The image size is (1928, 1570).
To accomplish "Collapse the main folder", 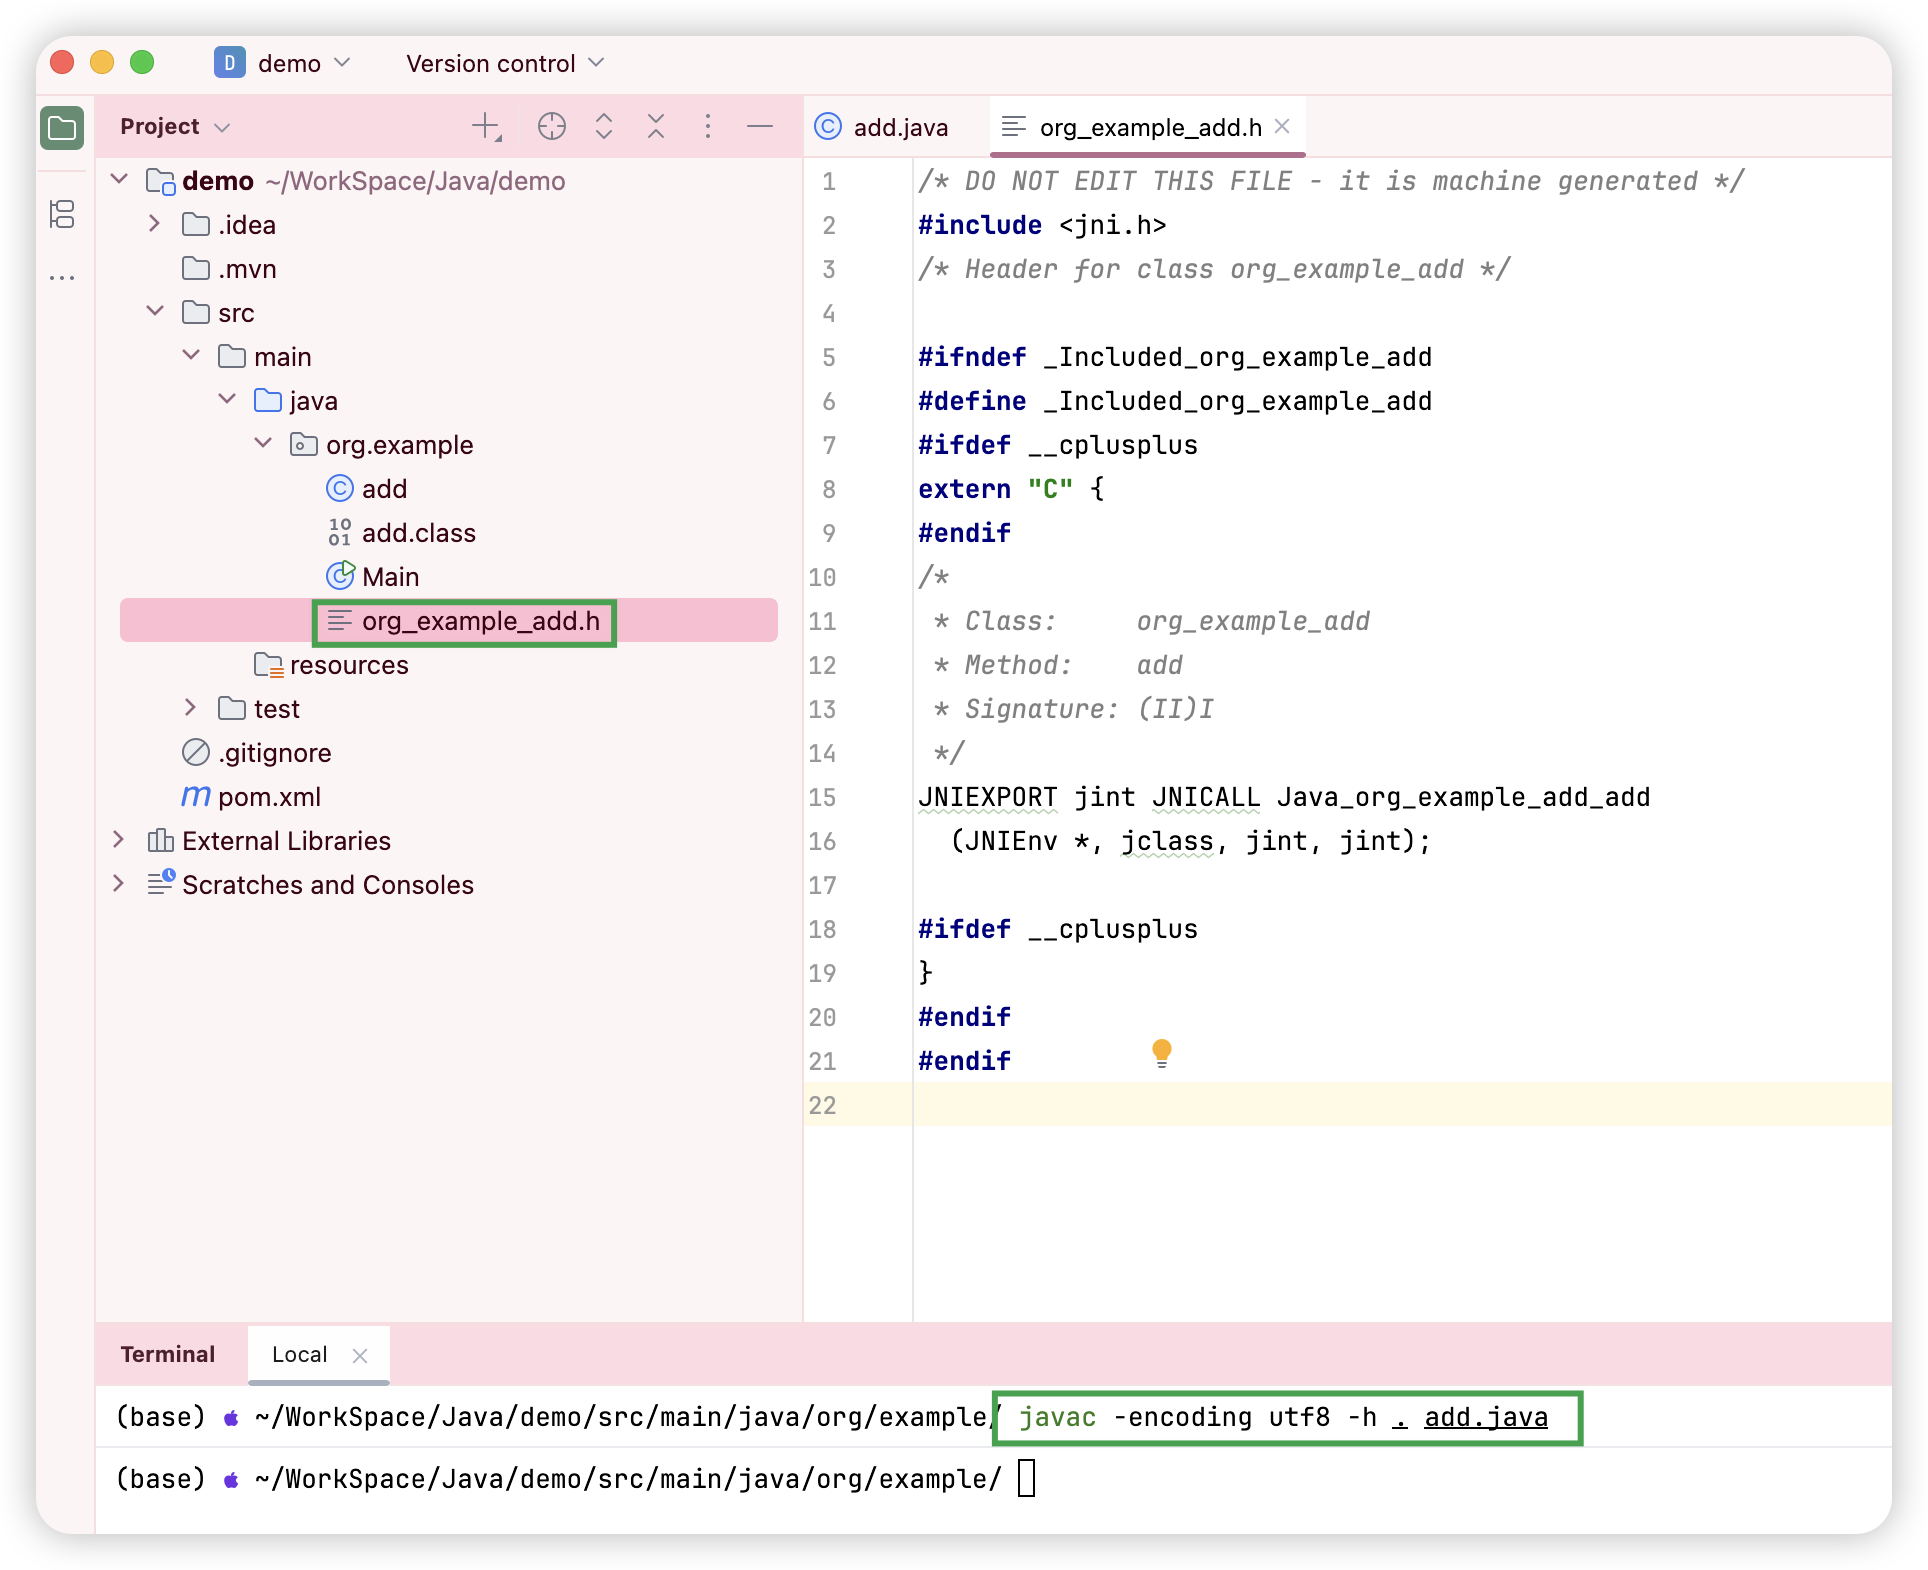I will [x=191, y=355].
